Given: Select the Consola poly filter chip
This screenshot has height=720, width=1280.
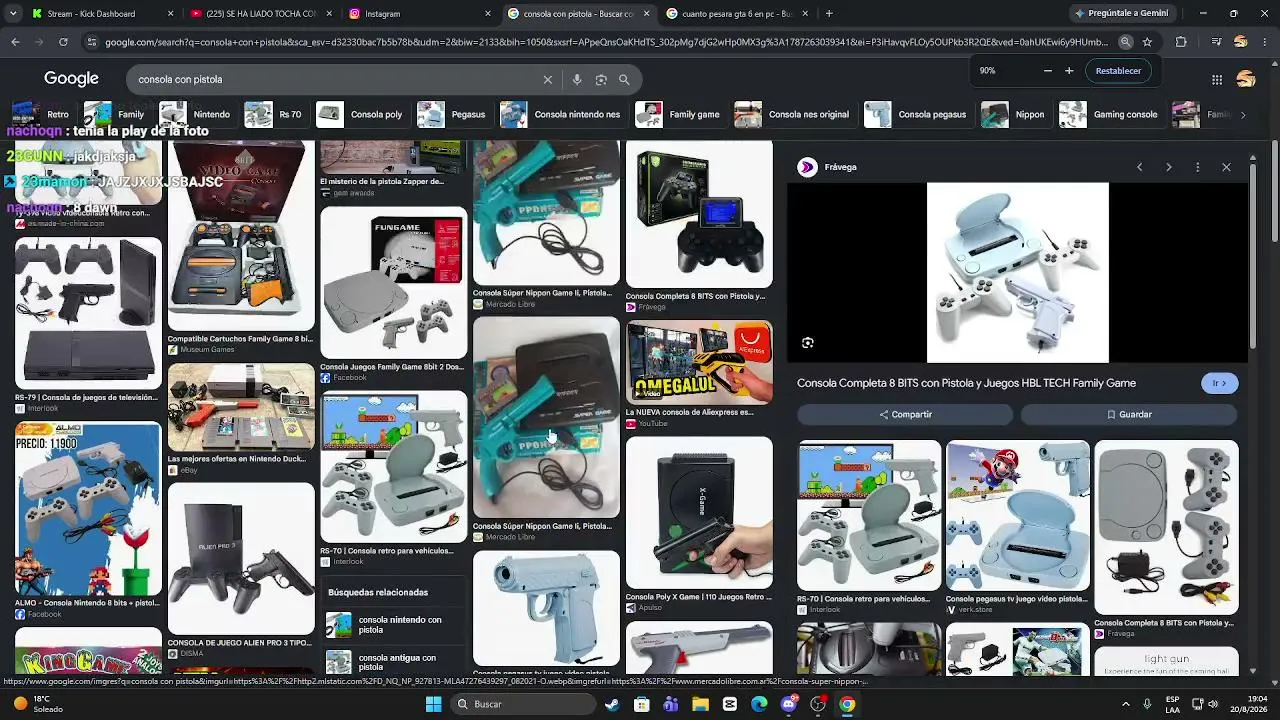Looking at the screenshot, I should (x=361, y=115).
